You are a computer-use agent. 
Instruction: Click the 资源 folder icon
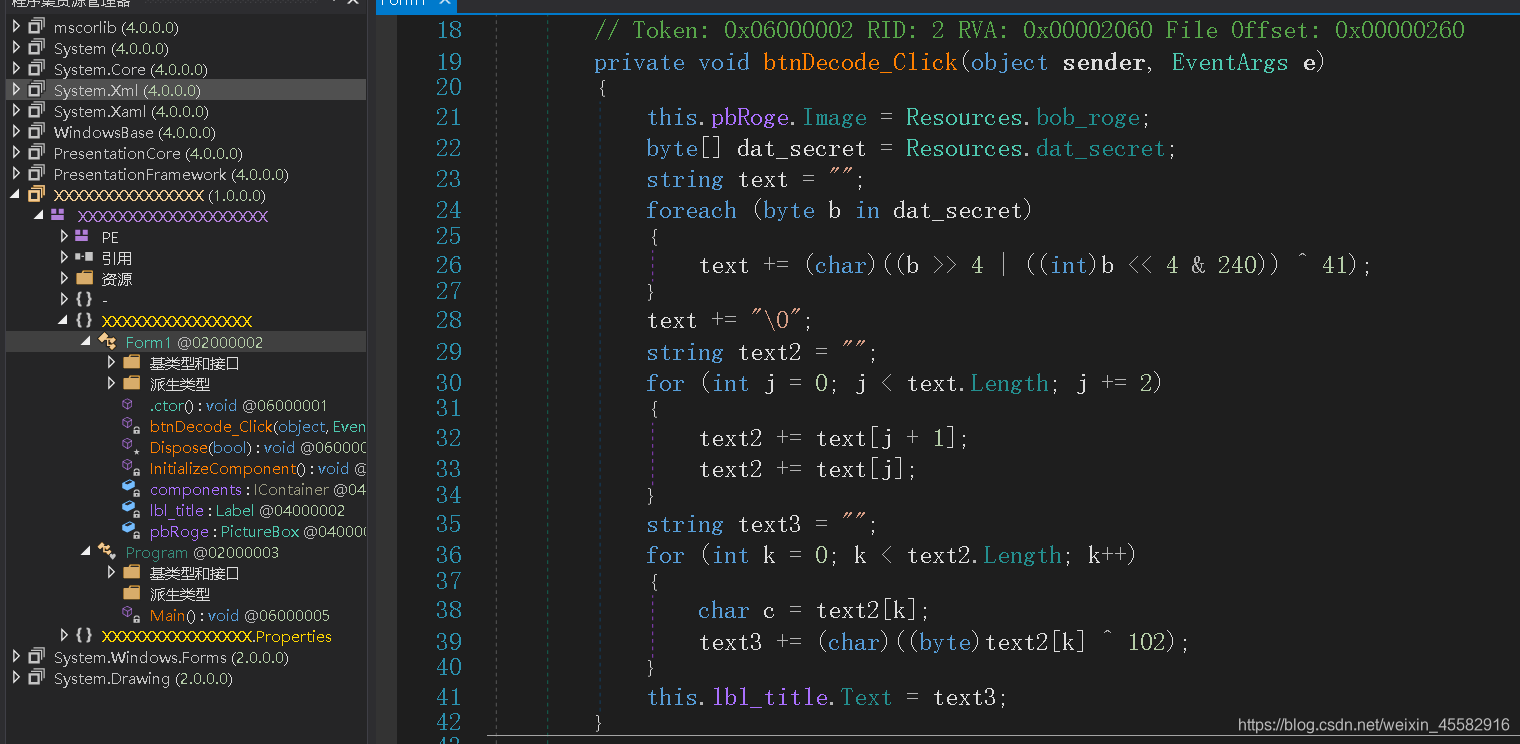point(85,279)
